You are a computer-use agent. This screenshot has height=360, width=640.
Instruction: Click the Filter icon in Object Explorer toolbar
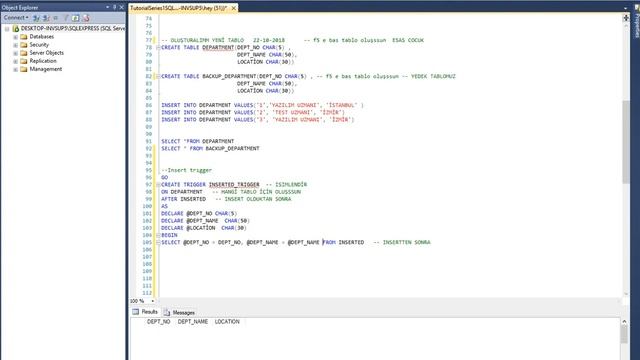click(x=66, y=18)
